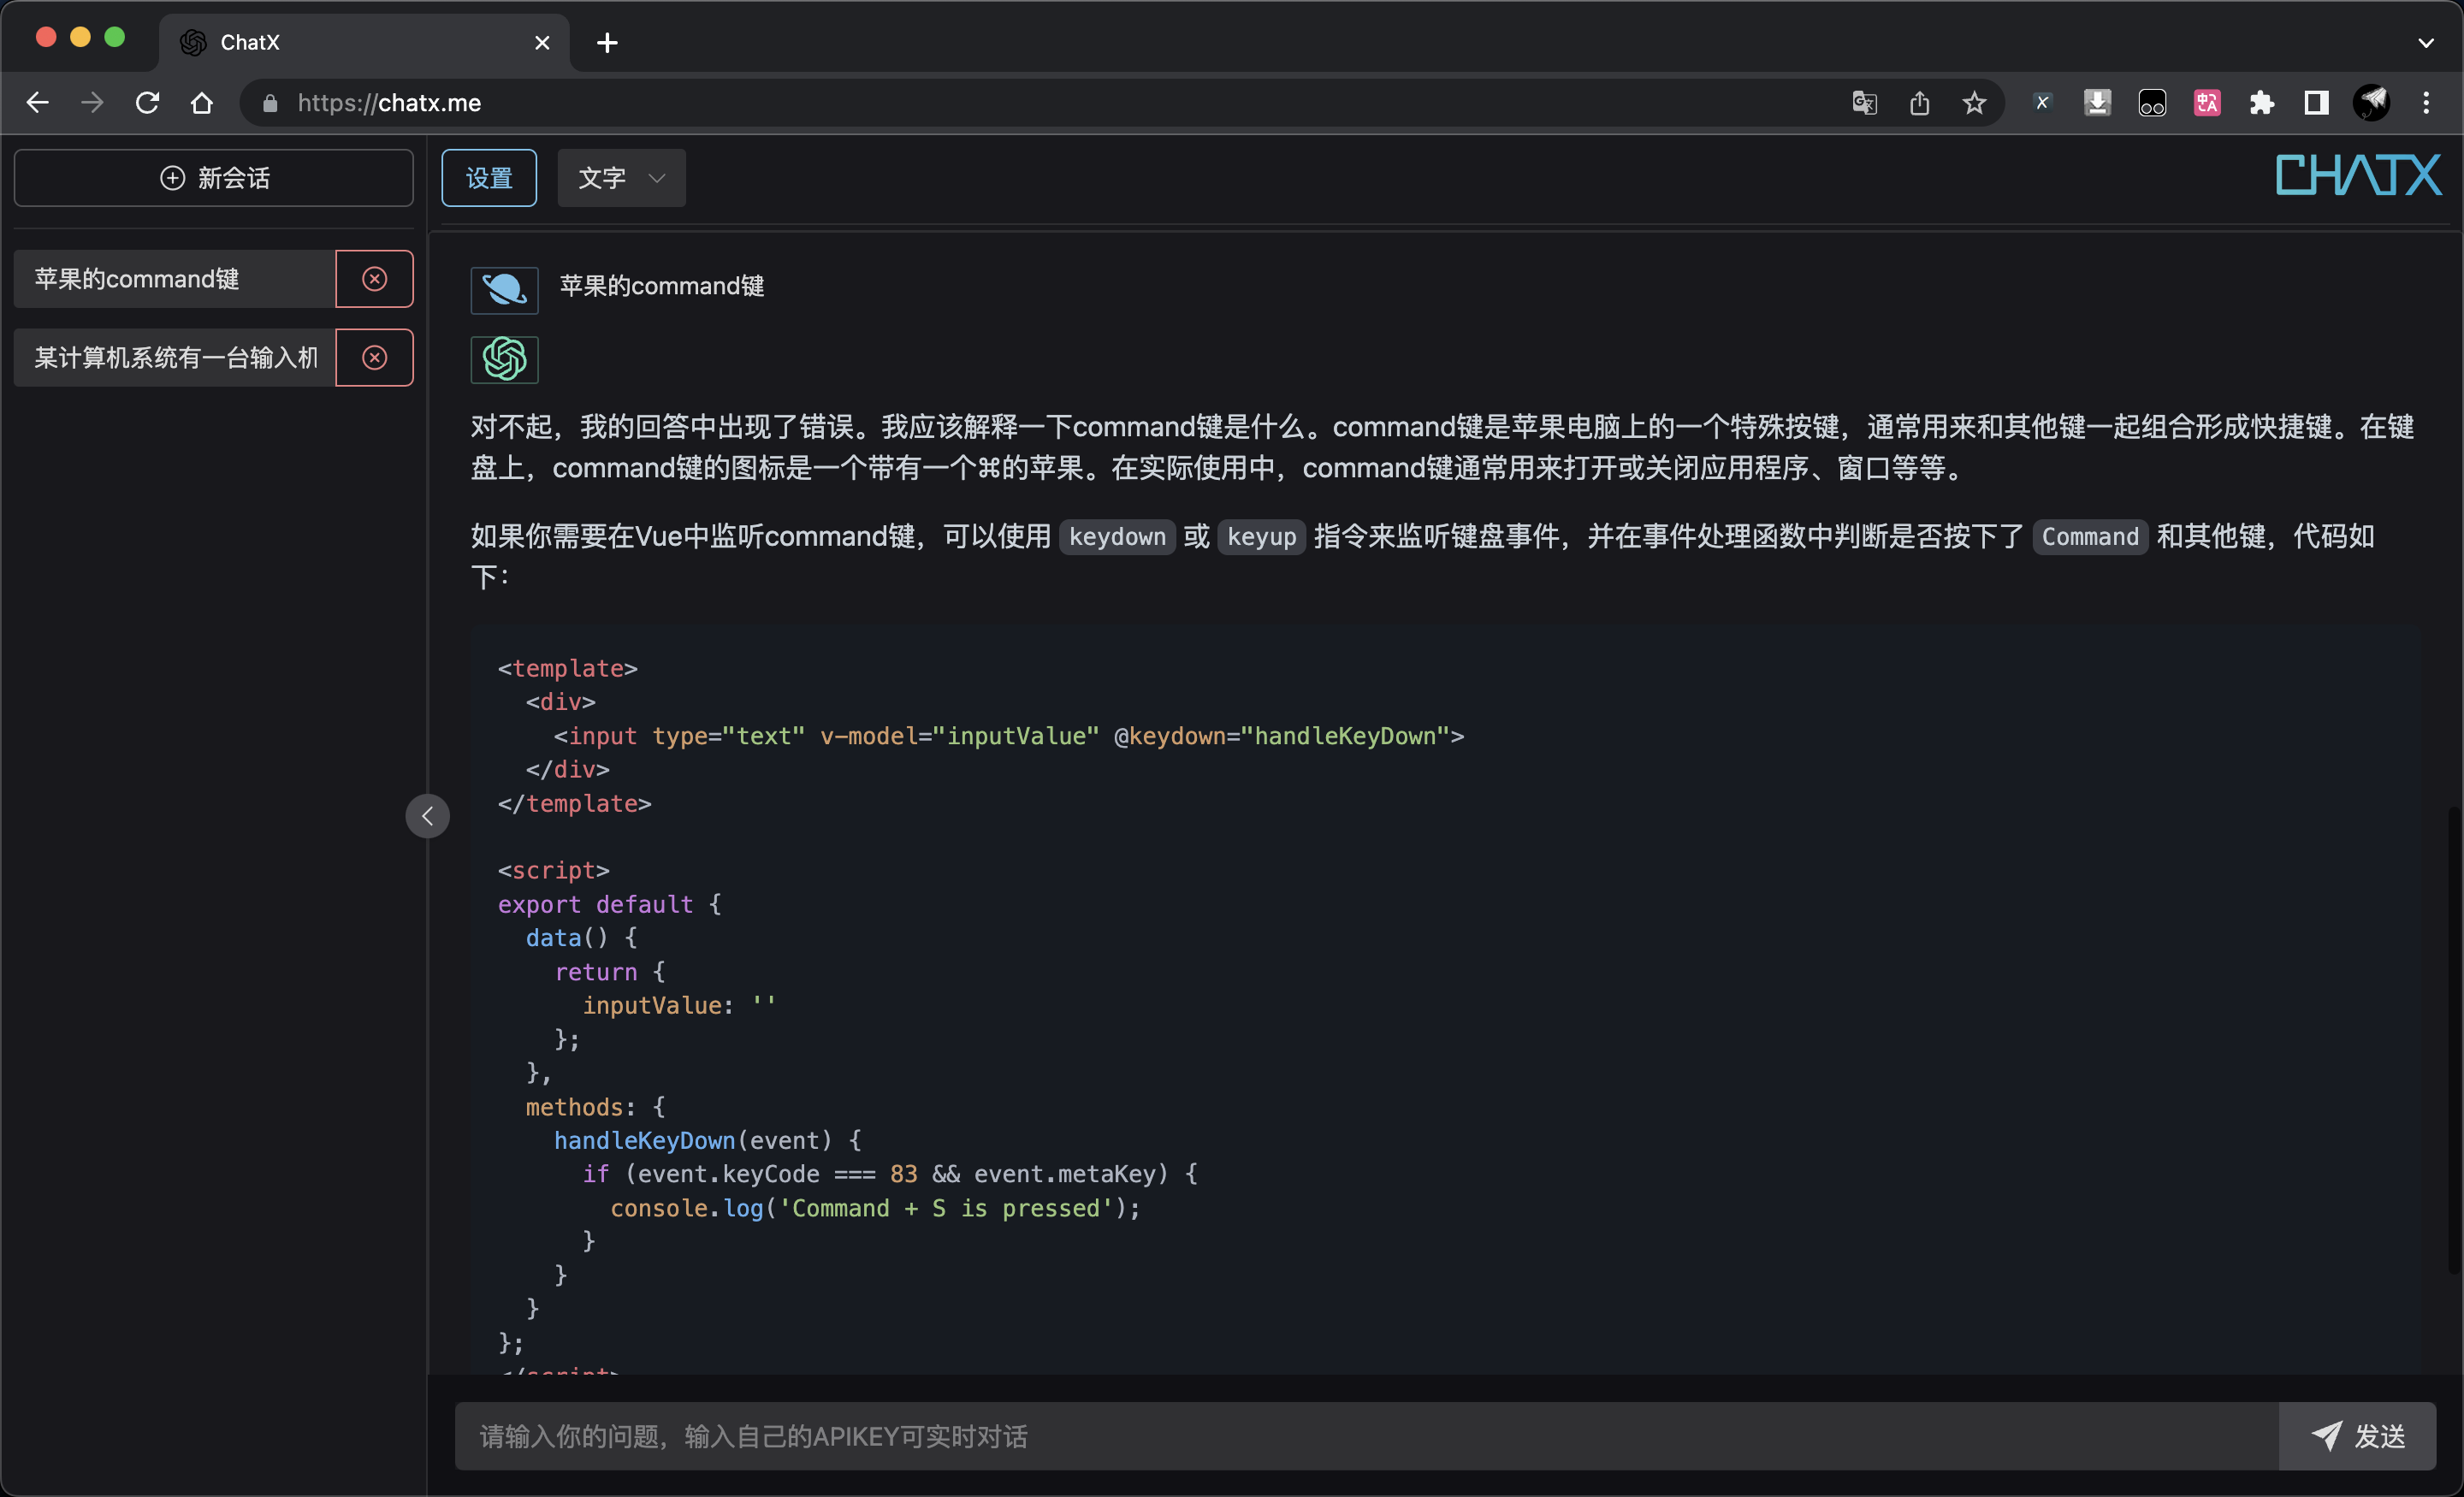Image resolution: width=2464 pixels, height=1497 pixels.
Task: Open the tab search chevron
Action: [2426, 43]
